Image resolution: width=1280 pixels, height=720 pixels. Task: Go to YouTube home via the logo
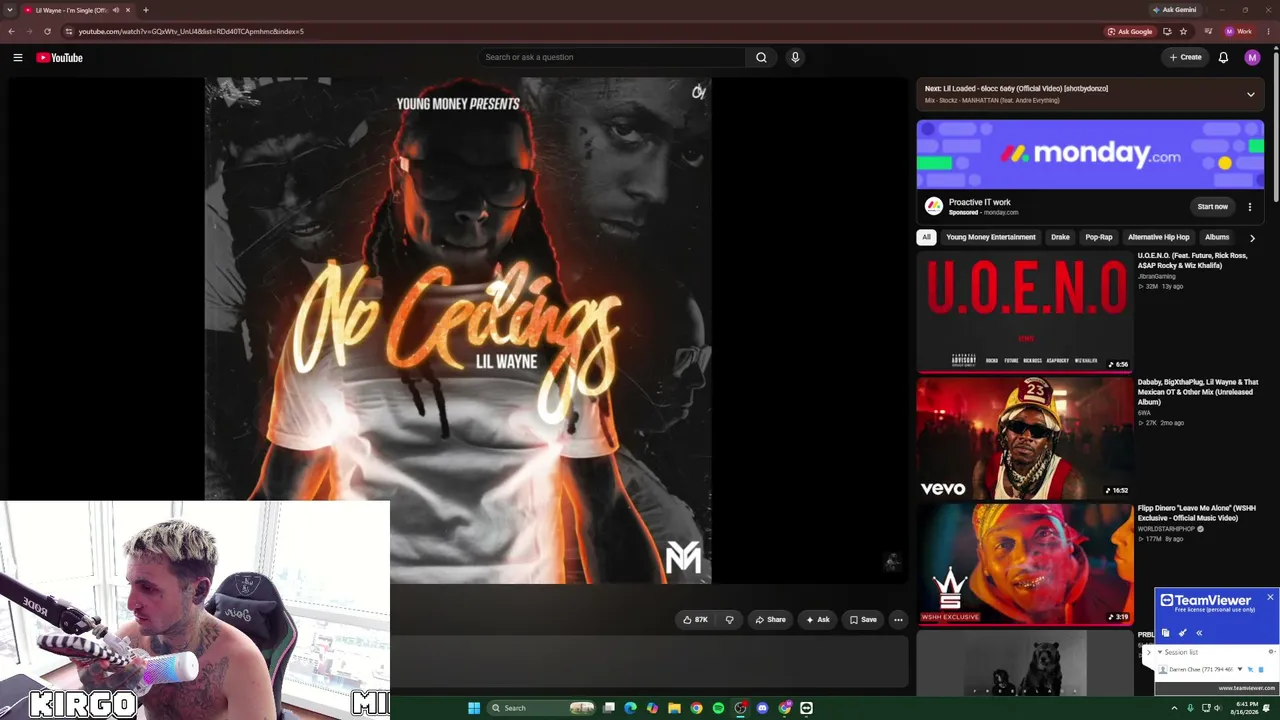(60, 58)
